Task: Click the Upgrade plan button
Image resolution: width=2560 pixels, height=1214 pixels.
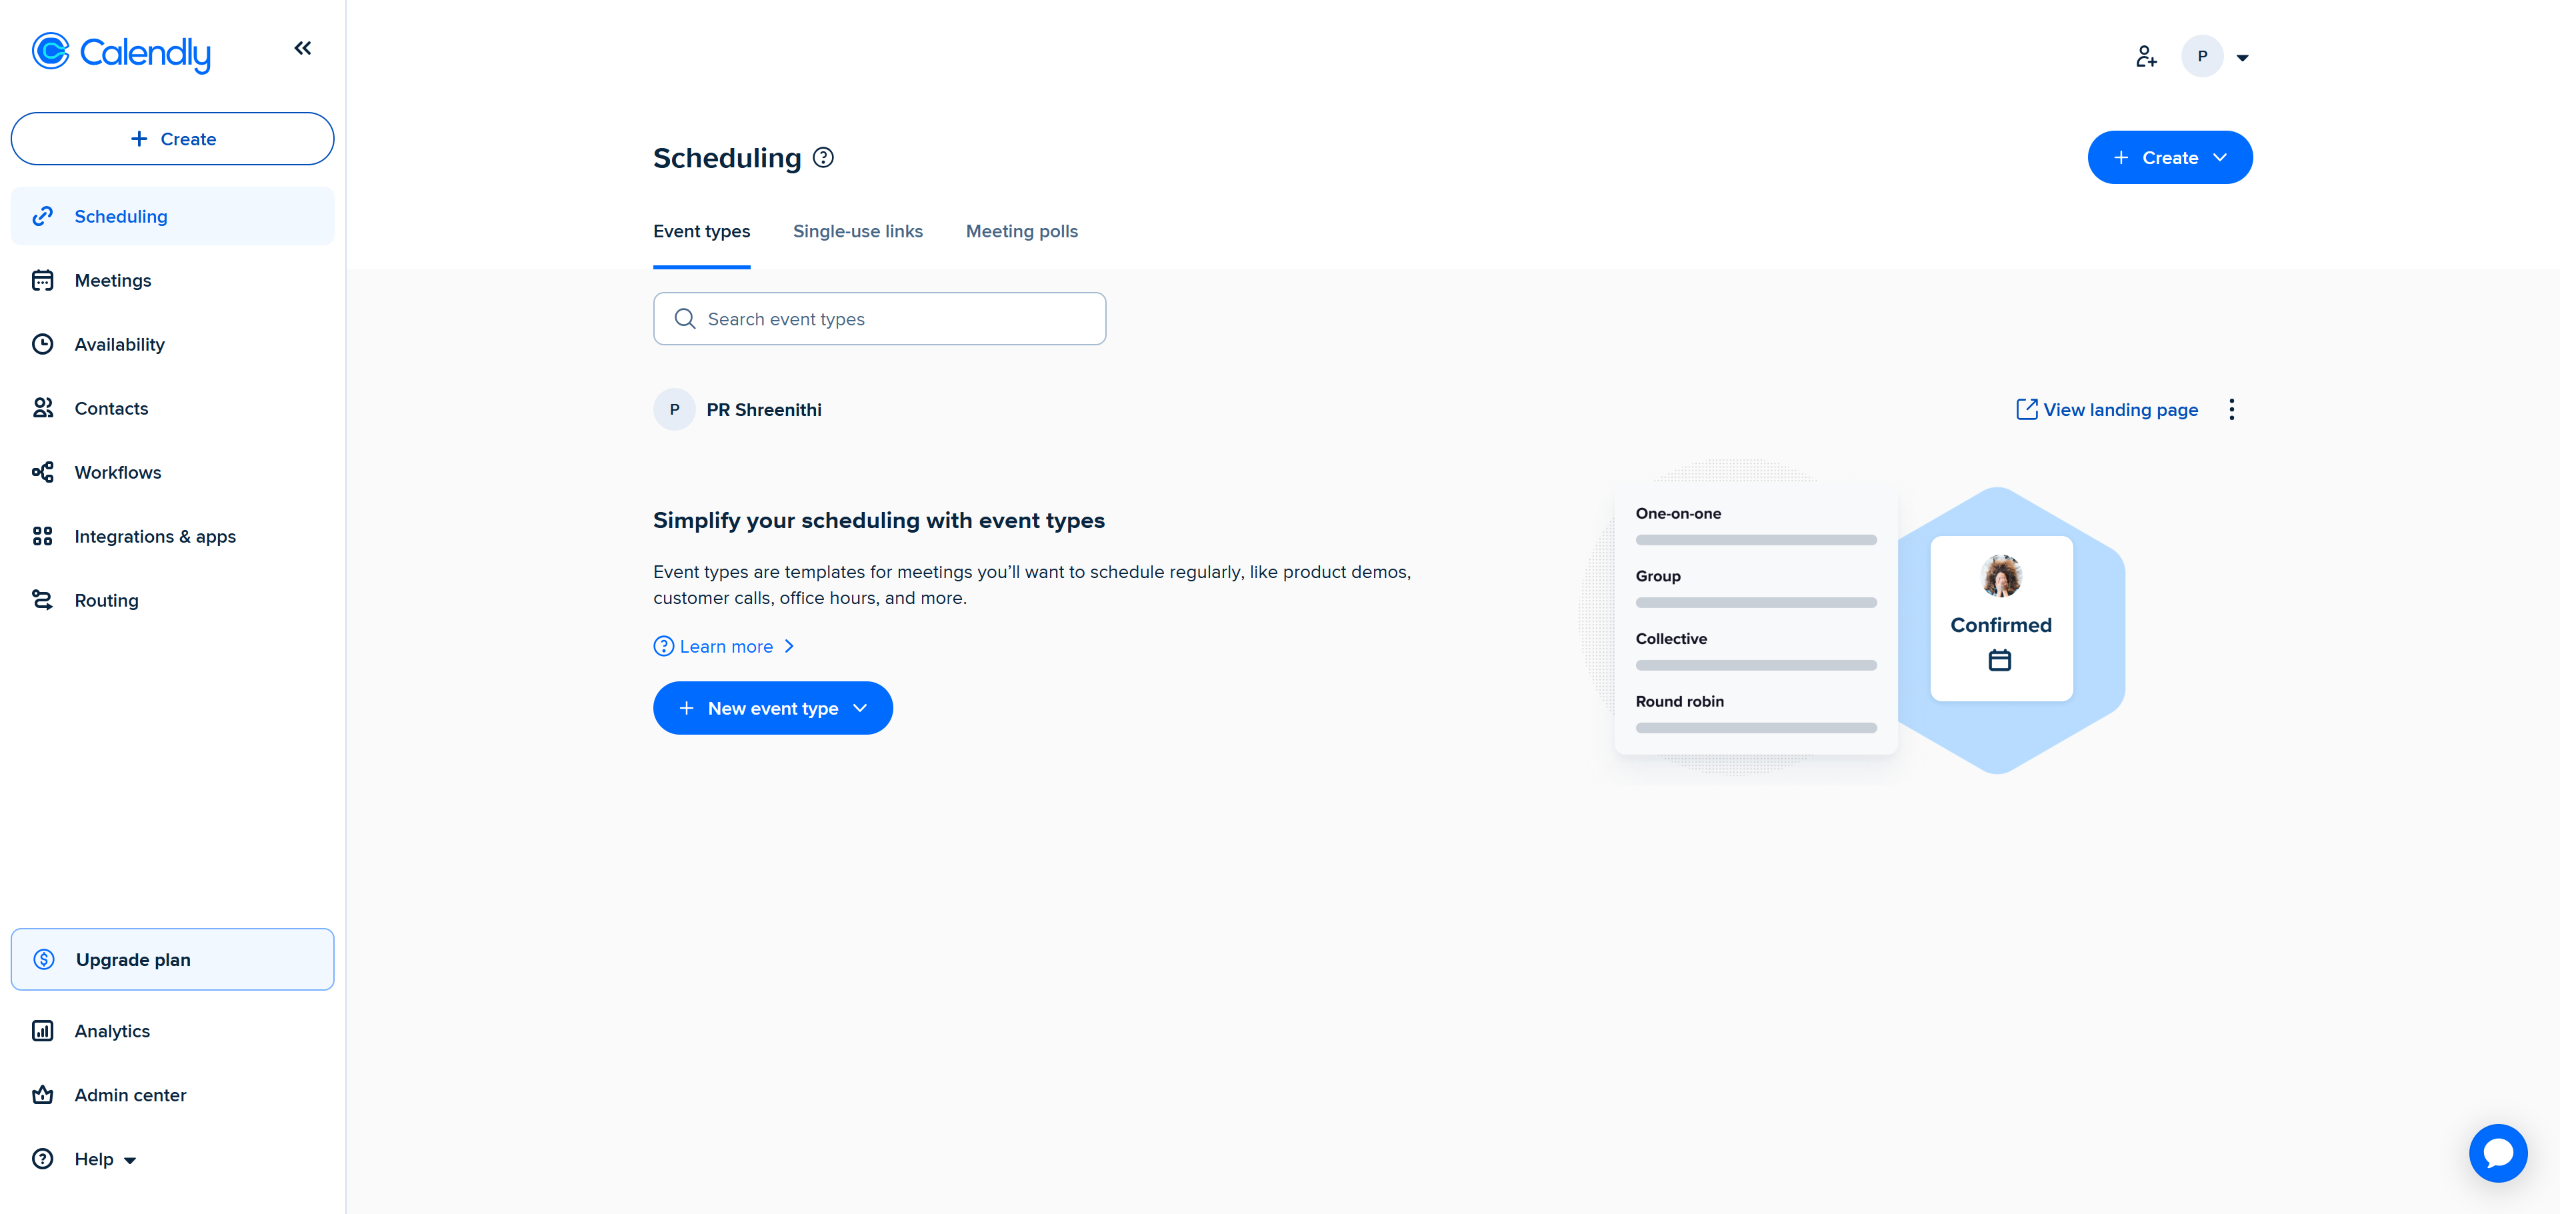Action: click(172, 960)
